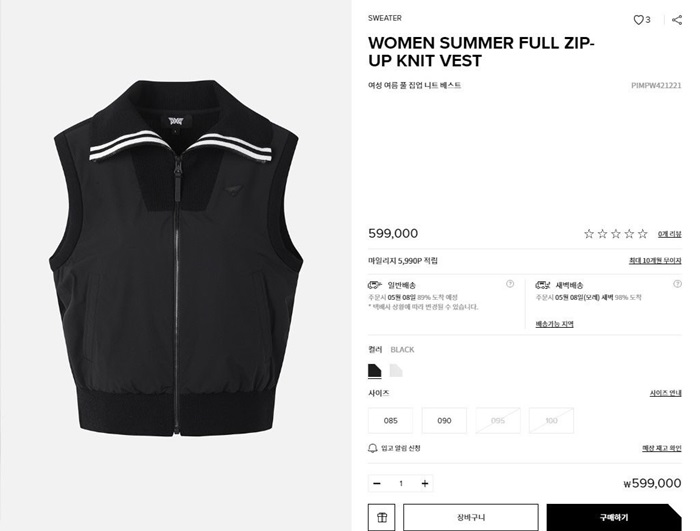
Task: Click the heart wishlist icon
Action: coord(638,20)
